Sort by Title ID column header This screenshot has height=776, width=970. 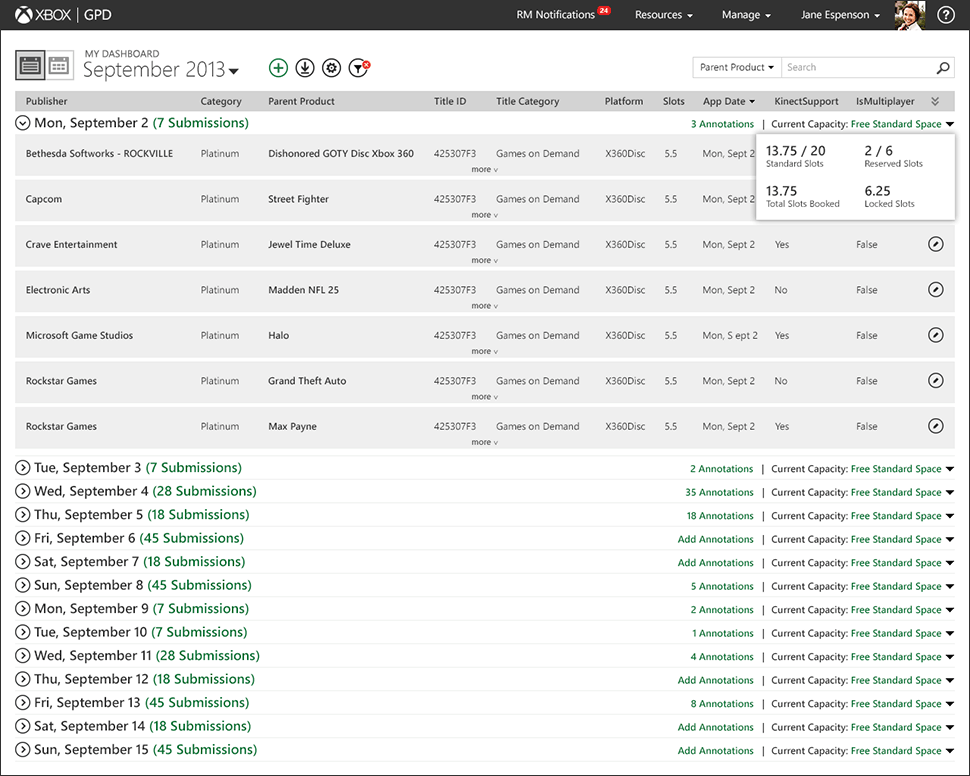pos(450,101)
